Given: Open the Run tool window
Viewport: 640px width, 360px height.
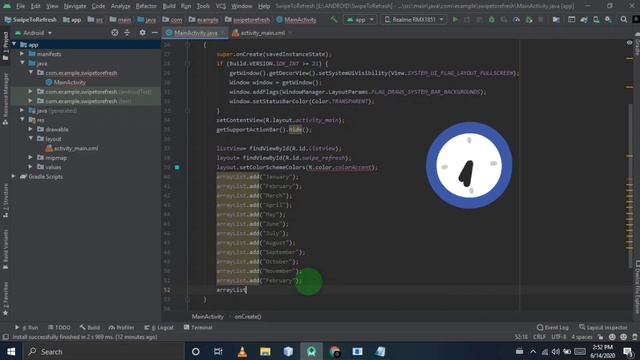Looking at the screenshot, I should 27,327.
